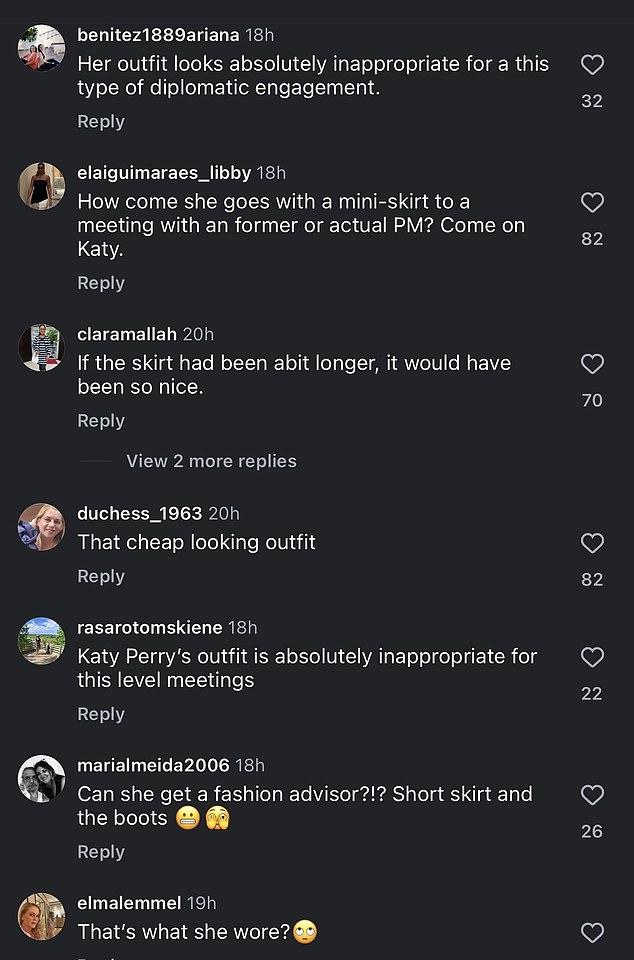The width and height of the screenshot is (634, 960).
Task: Open benitez1889ariana's profile picture
Action: (x=41, y=48)
